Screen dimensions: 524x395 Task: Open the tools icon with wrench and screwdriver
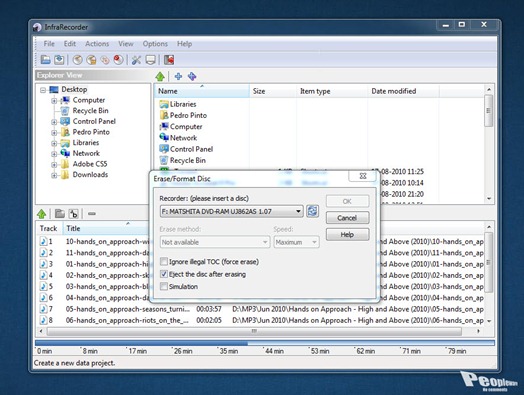136,60
